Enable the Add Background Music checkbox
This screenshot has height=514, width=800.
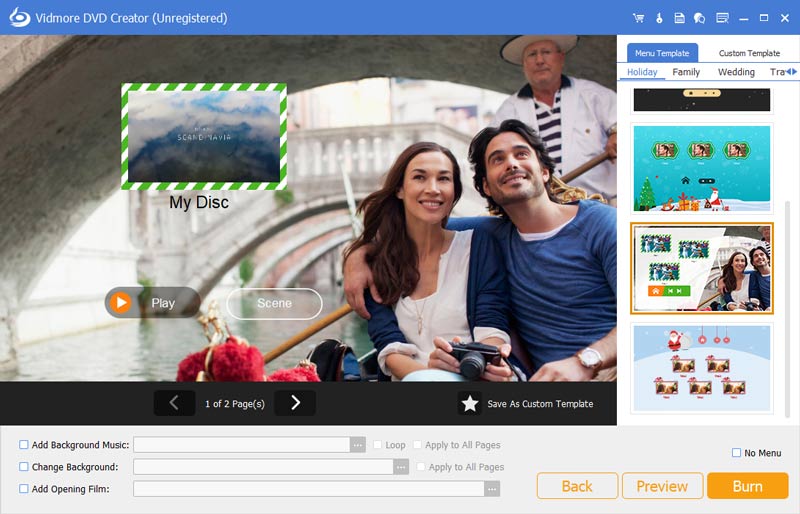pyautogui.click(x=24, y=445)
